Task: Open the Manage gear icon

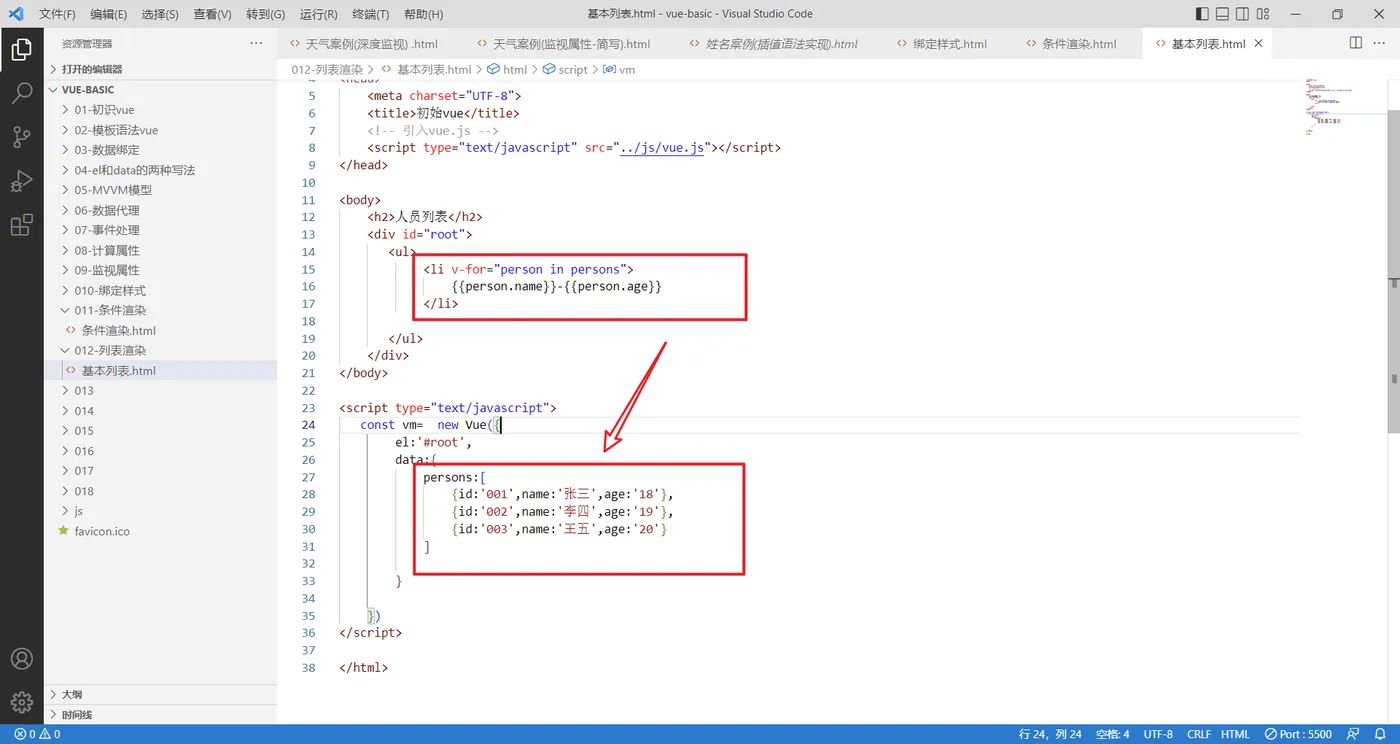Action: pyautogui.click(x=21, y=702)
